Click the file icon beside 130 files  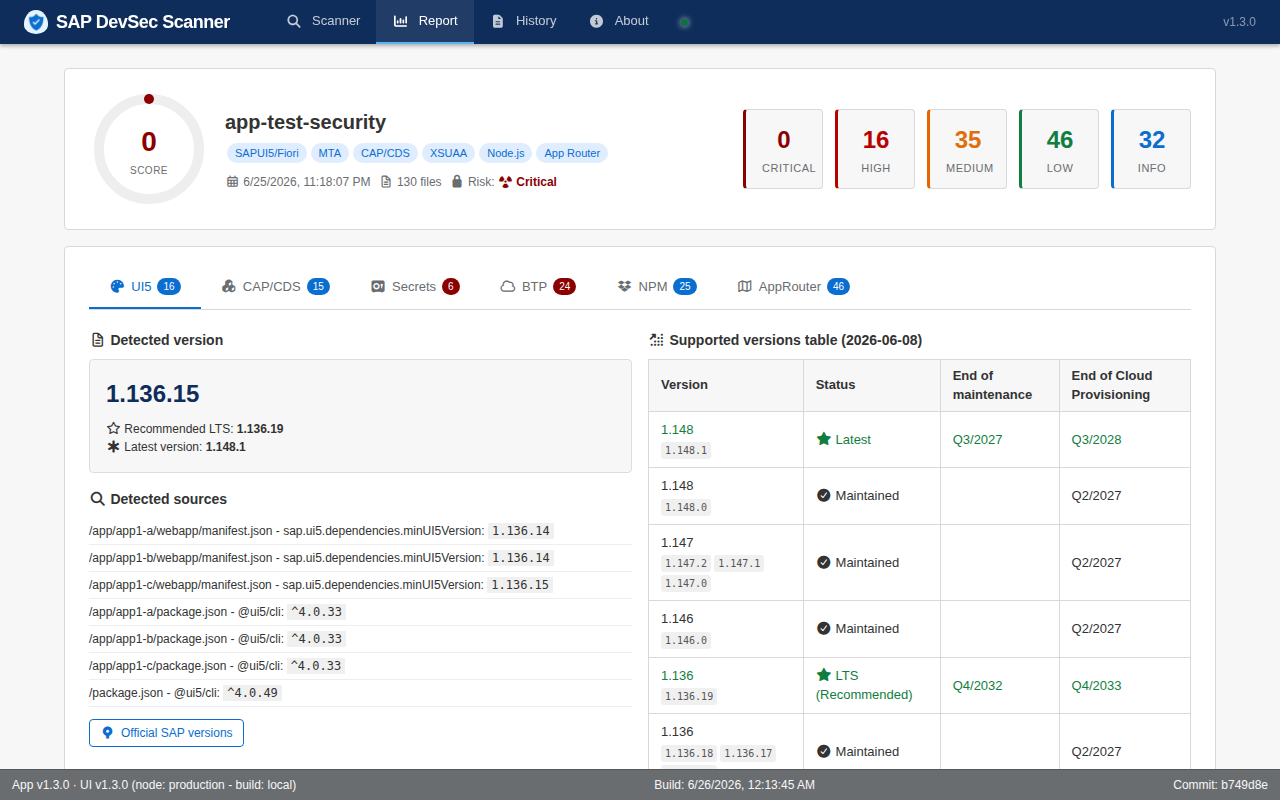pyautogui.click(x=386, y=182)
